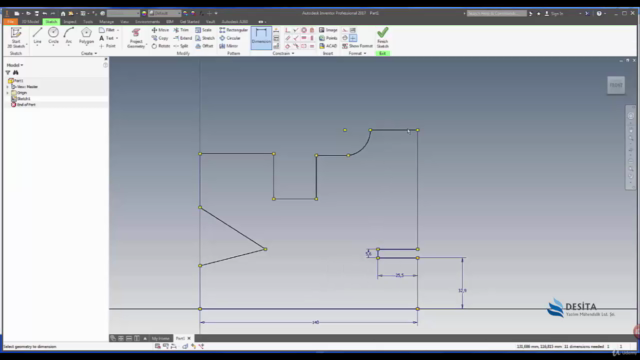Activate the Copy command
This screenshot has height=360, width=640.
[x=160, y=38]
